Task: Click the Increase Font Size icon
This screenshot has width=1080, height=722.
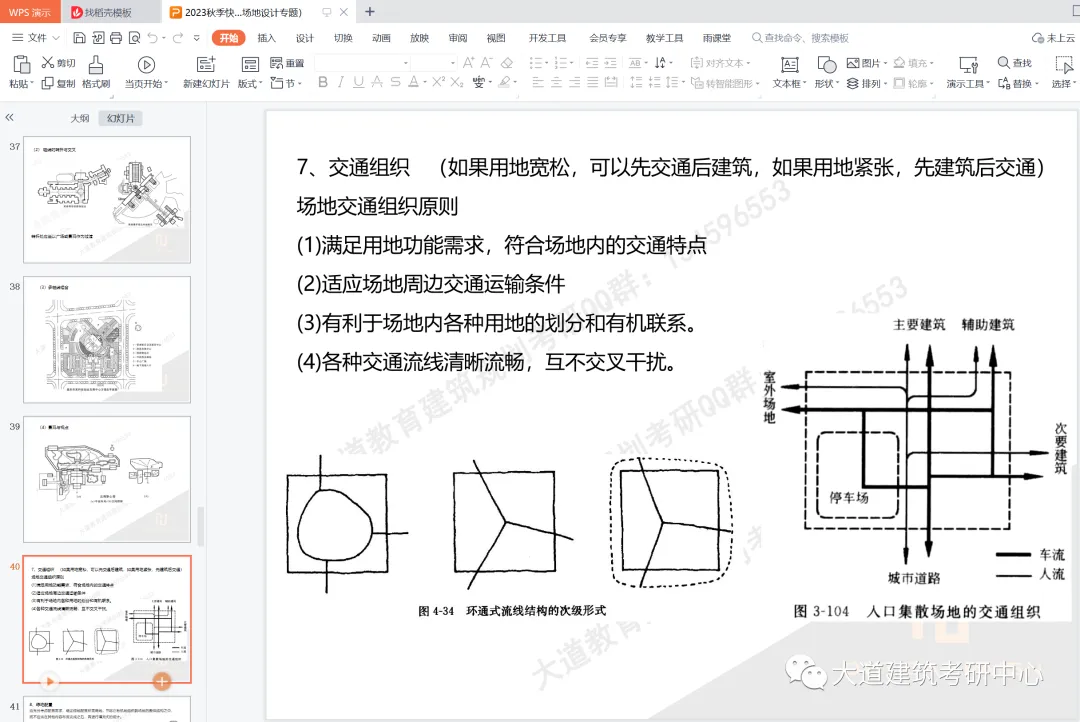Action: pos(468,63)
